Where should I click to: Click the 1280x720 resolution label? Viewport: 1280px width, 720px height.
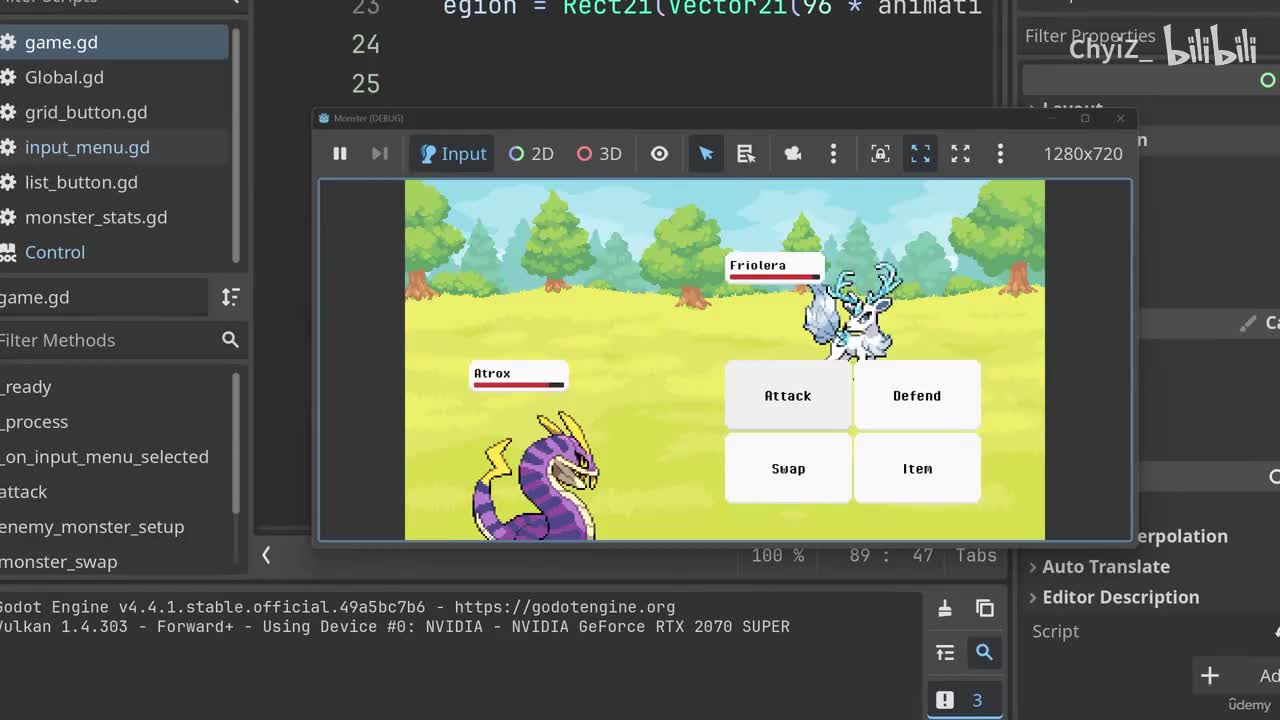pos(1083,153)
